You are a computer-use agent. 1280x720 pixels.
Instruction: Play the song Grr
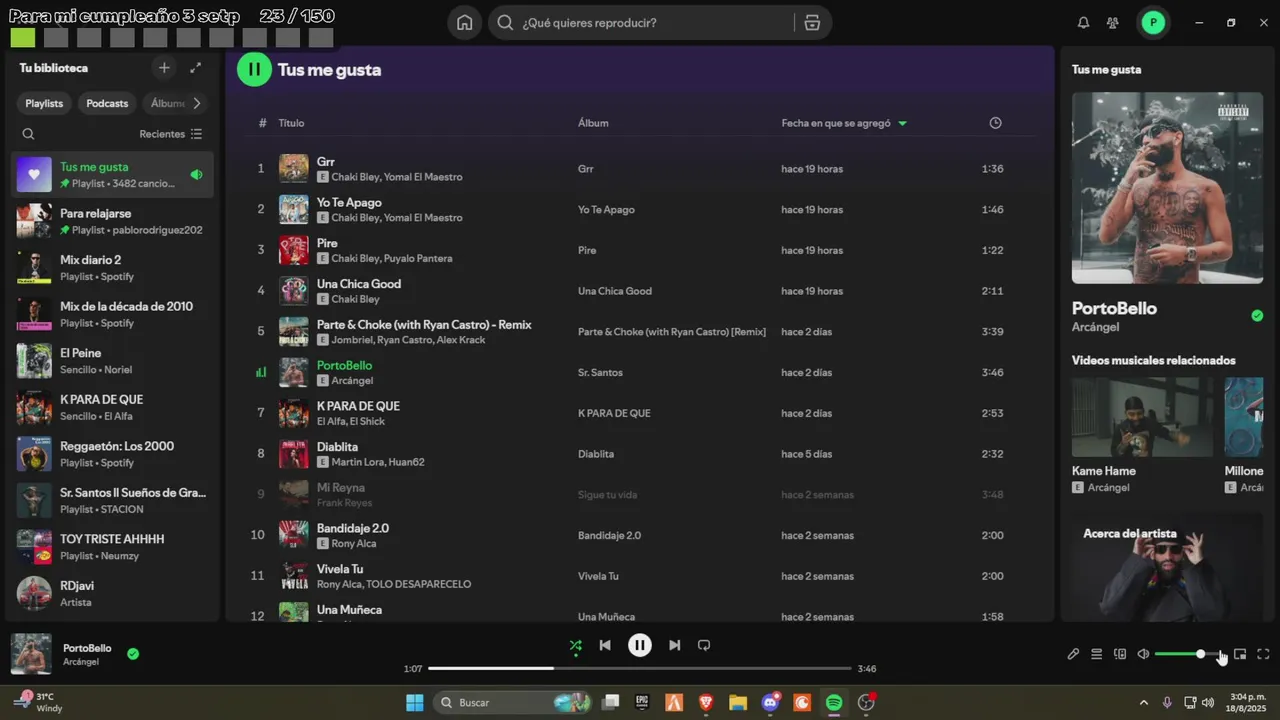point(640,168)
